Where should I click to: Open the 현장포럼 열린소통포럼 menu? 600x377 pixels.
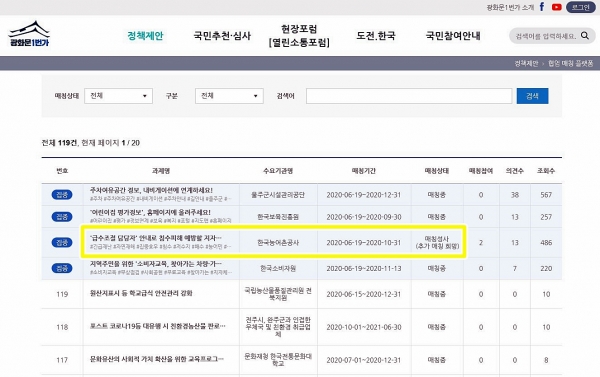[x=299, y=36]
